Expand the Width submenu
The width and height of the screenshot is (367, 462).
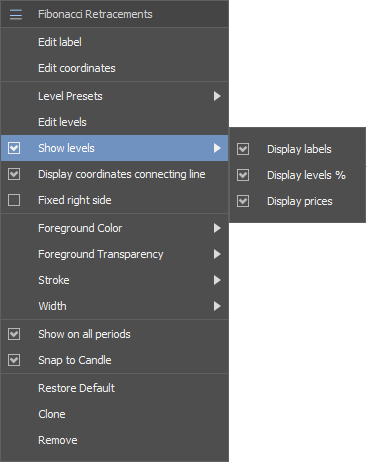(115, 306)
